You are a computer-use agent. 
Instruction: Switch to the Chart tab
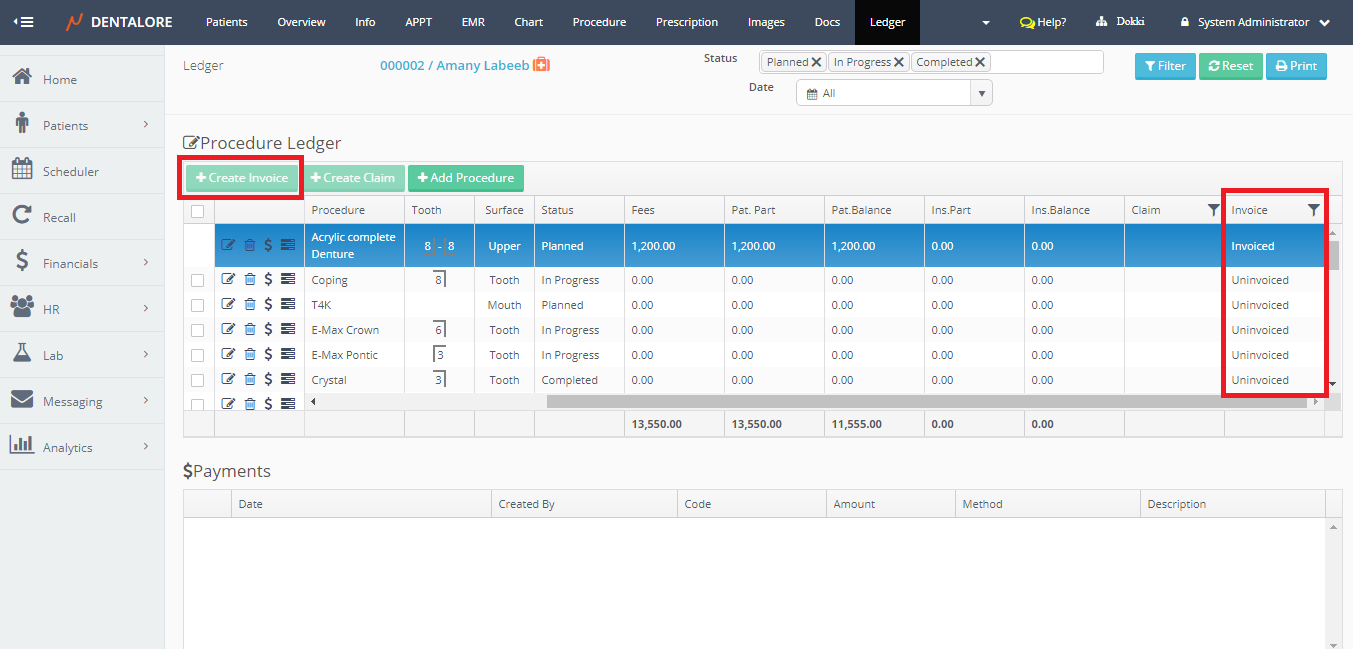click(528, 22)
